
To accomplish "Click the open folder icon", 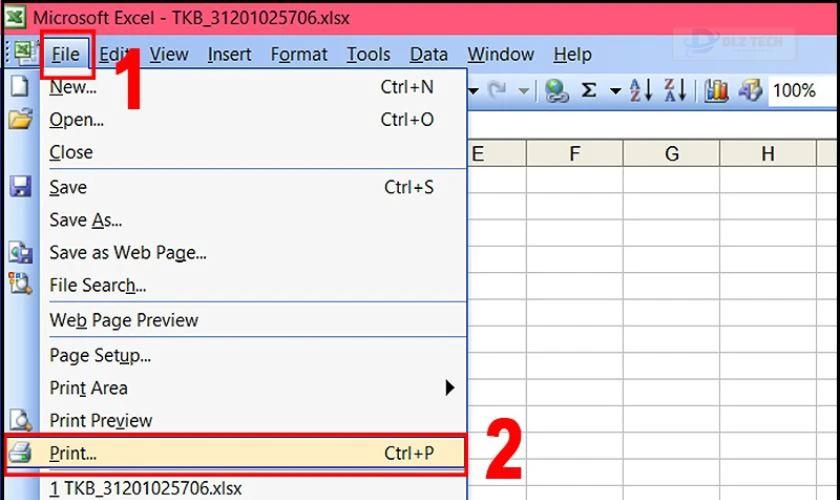I will (x=20, y=118).
